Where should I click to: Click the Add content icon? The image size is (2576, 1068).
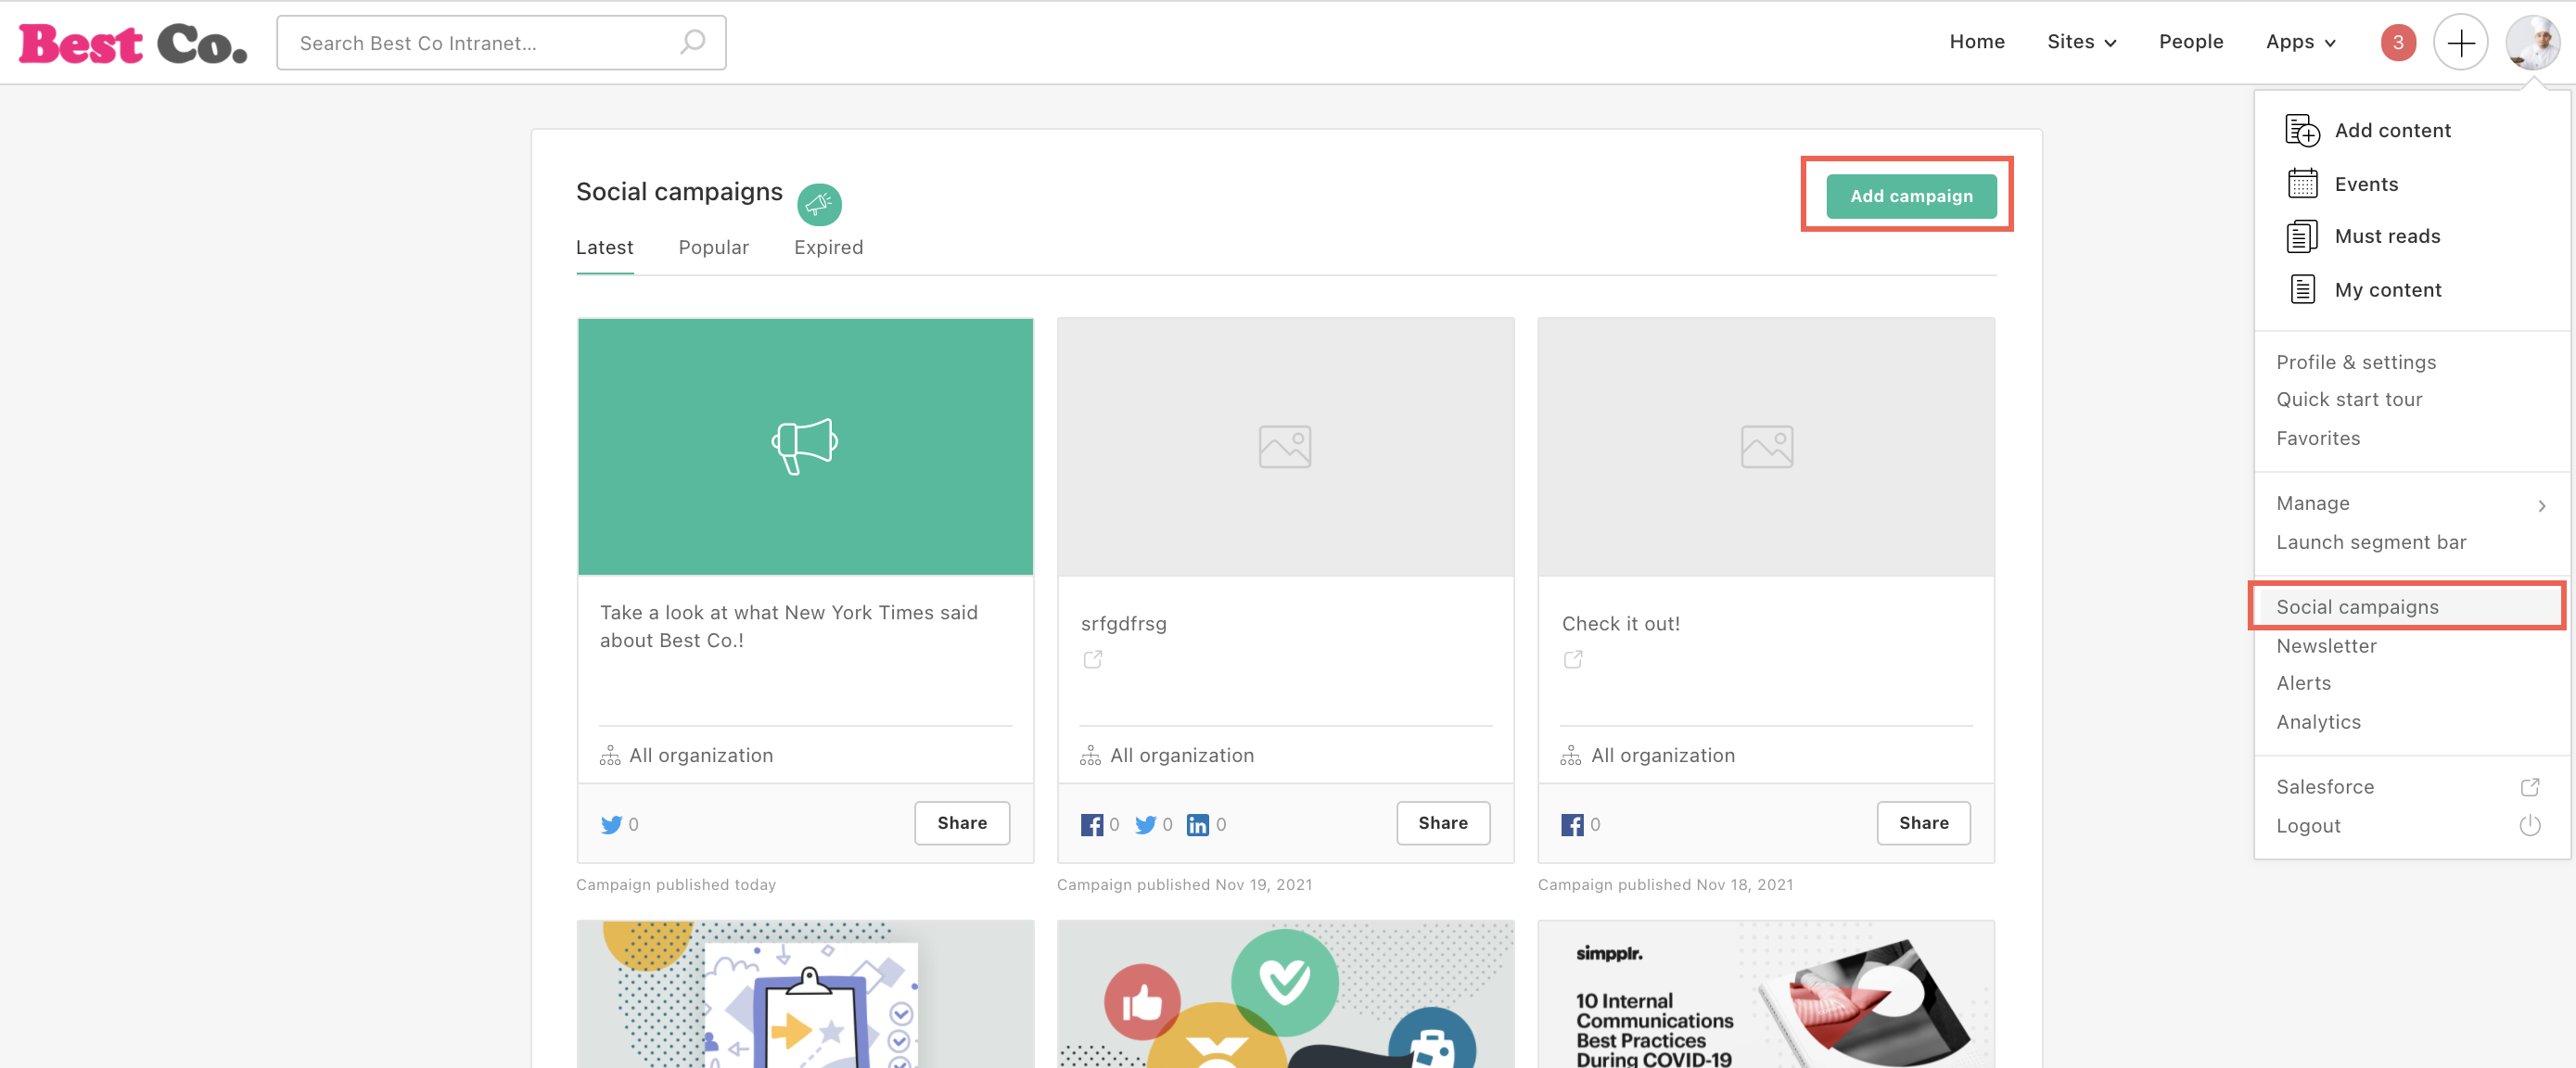[x=2302, y=130]
